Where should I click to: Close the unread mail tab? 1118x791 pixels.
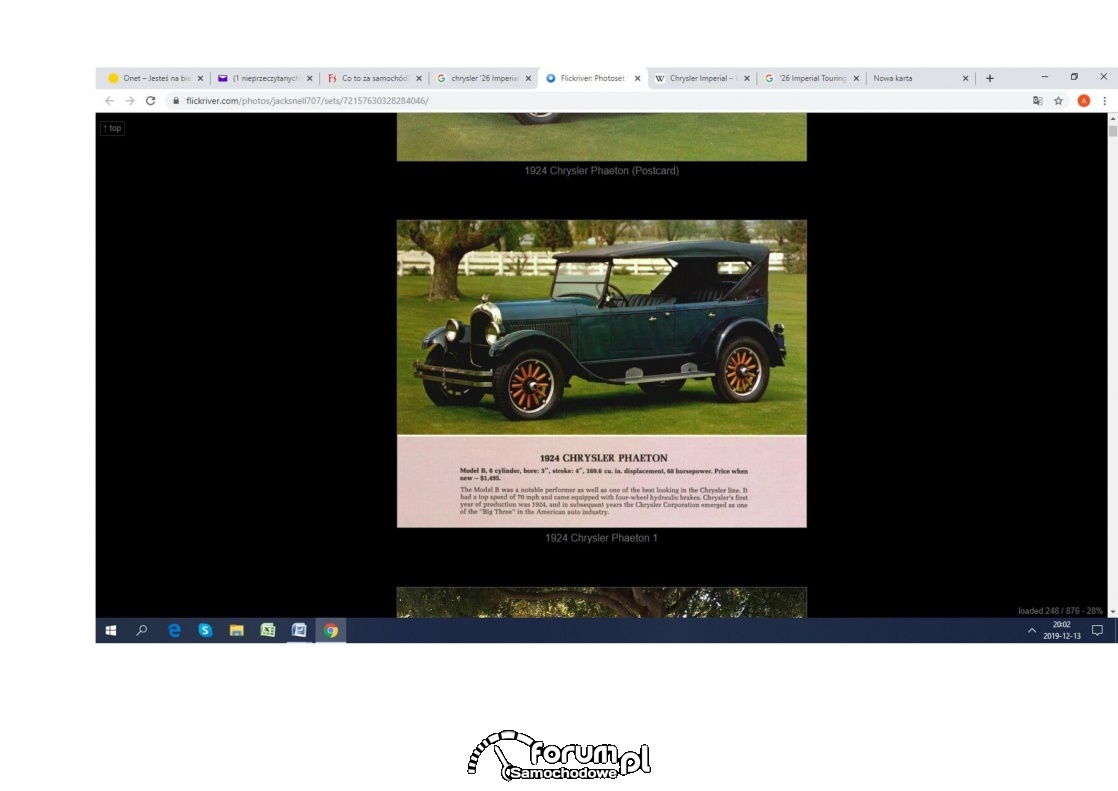(309, 78)
